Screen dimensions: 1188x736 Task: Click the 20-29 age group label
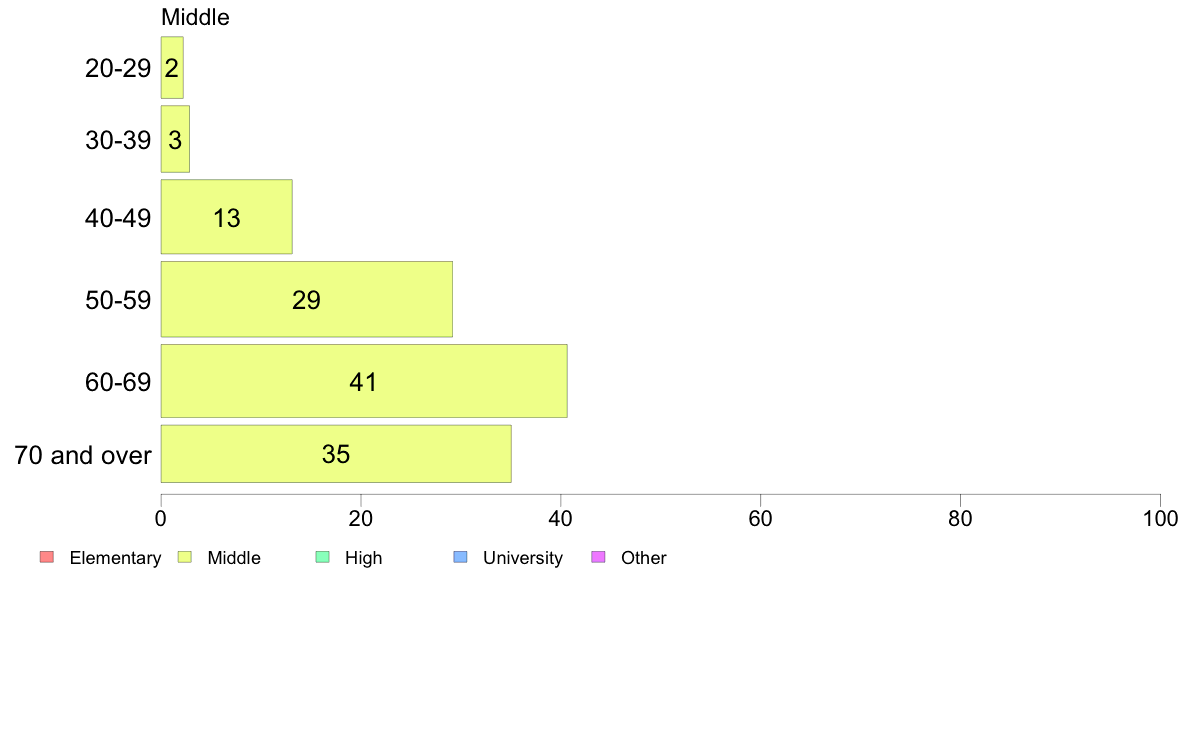(x=118, y=68)
